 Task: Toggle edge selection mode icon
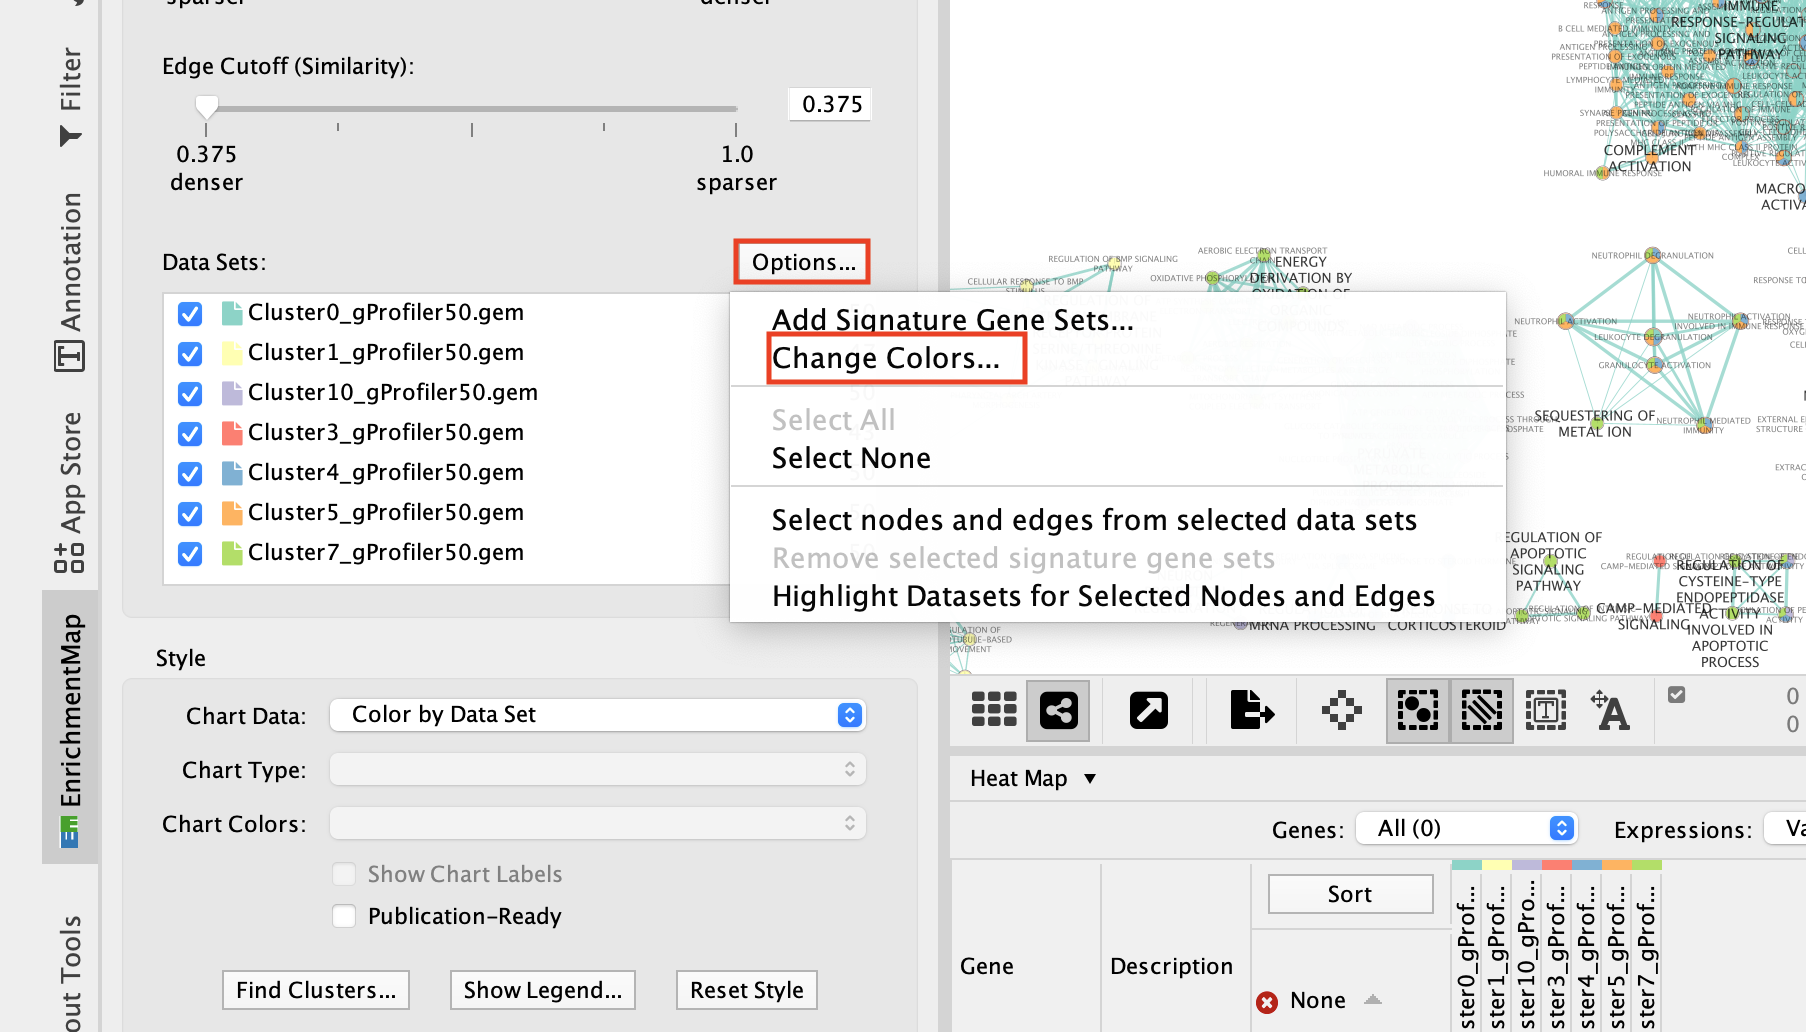tap(1481, 710)
